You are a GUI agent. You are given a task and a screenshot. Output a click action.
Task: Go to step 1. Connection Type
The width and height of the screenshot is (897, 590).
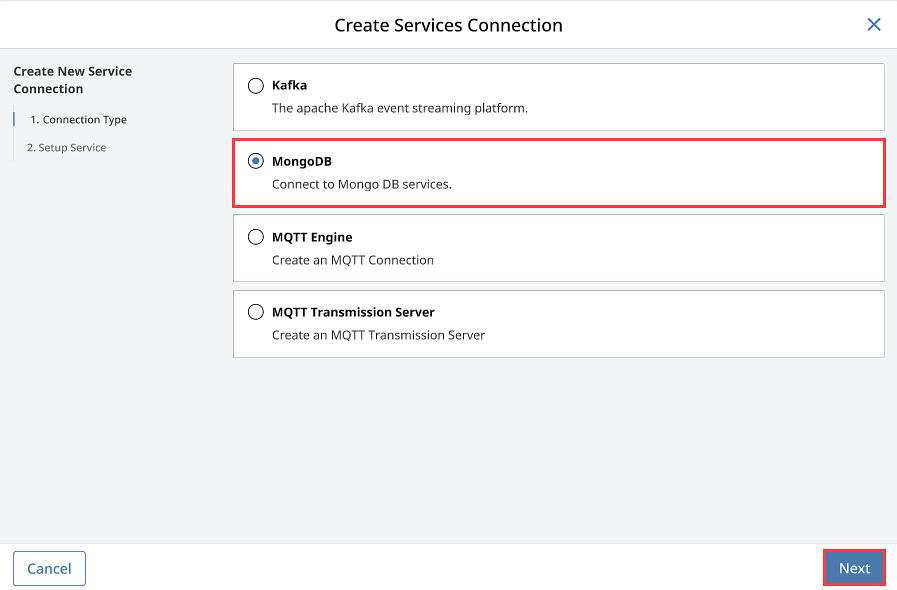[x=78, y=120]
